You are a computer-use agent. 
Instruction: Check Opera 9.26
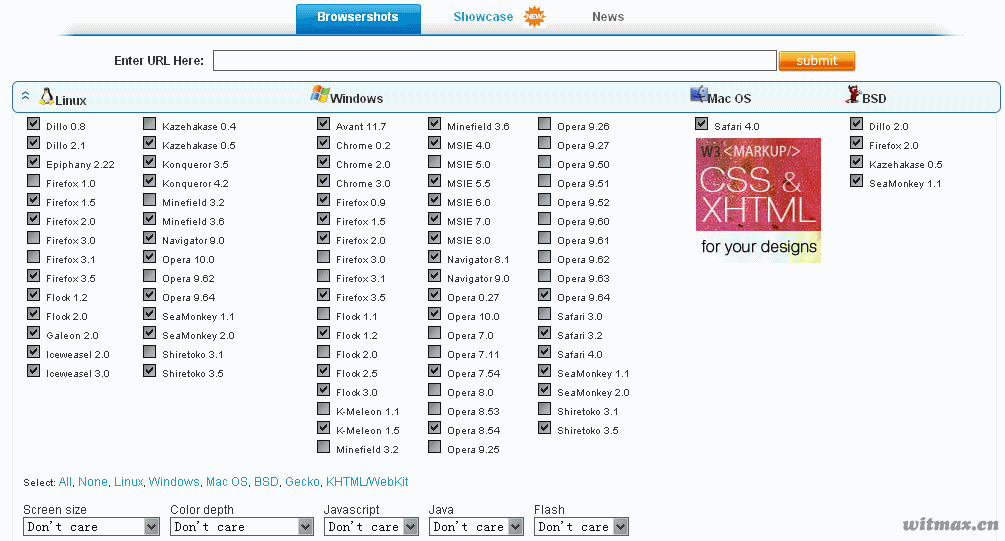[x=544, y=123]
